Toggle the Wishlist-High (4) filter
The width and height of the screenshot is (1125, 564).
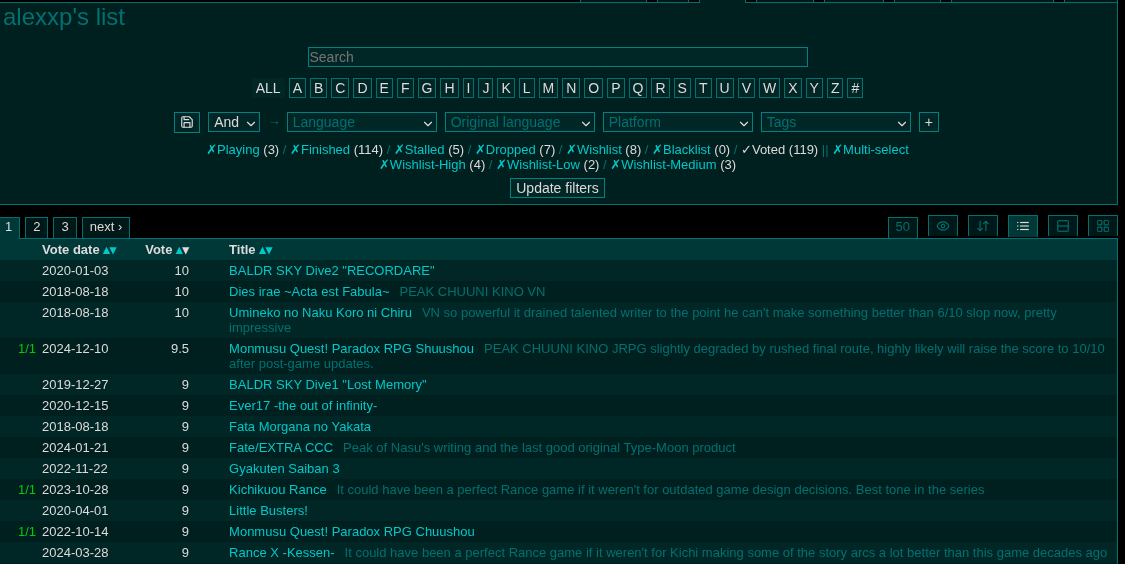pos(432,165)
